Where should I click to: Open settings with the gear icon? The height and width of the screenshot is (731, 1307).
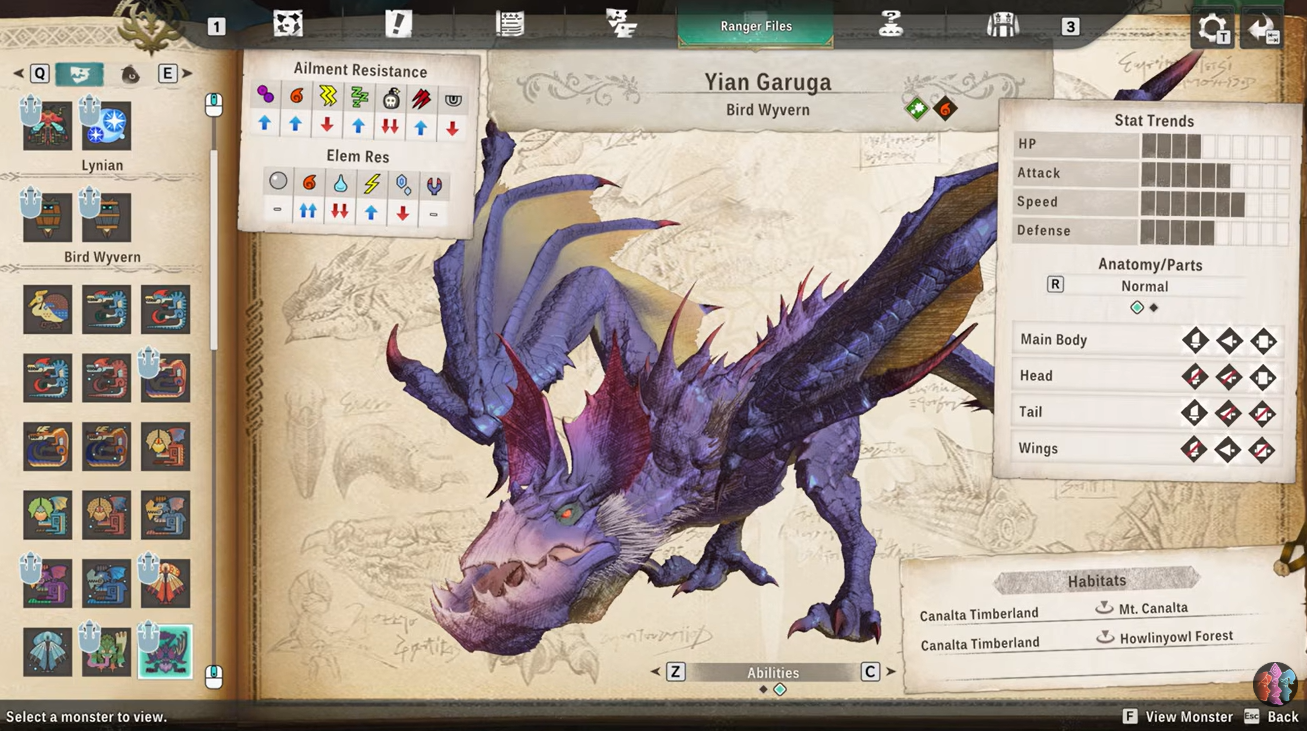point(1212,28)
